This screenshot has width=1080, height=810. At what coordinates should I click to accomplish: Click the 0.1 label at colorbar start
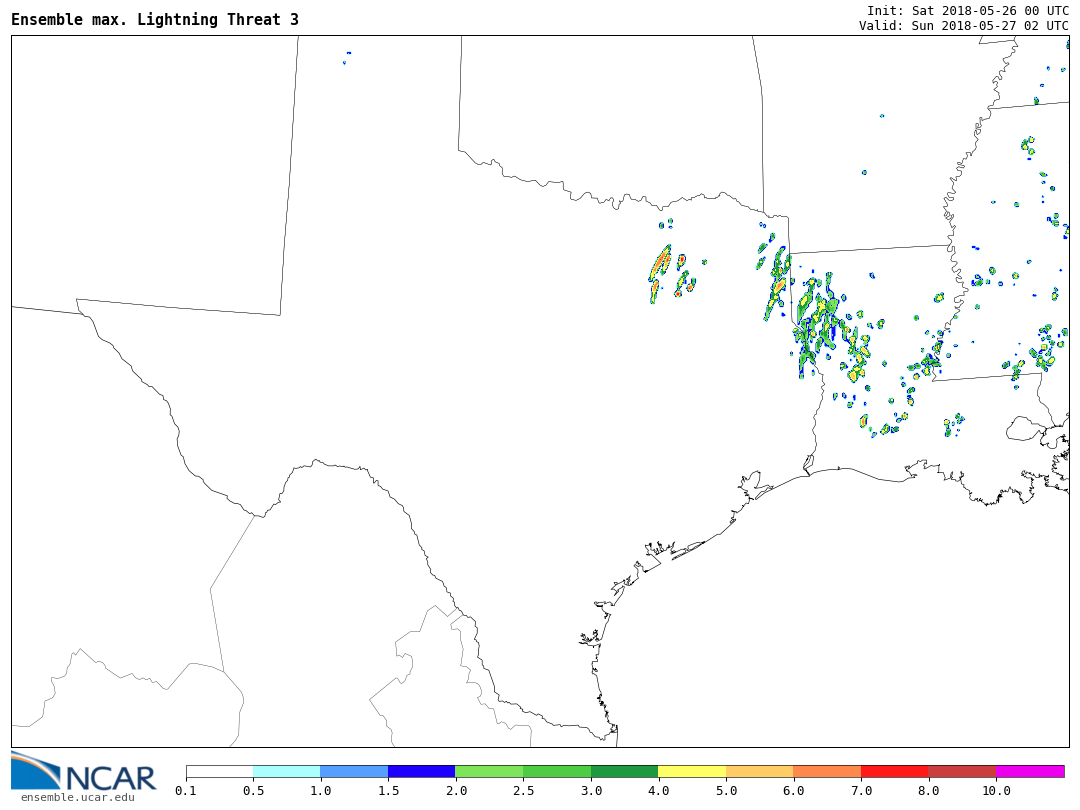click(186, 791)
